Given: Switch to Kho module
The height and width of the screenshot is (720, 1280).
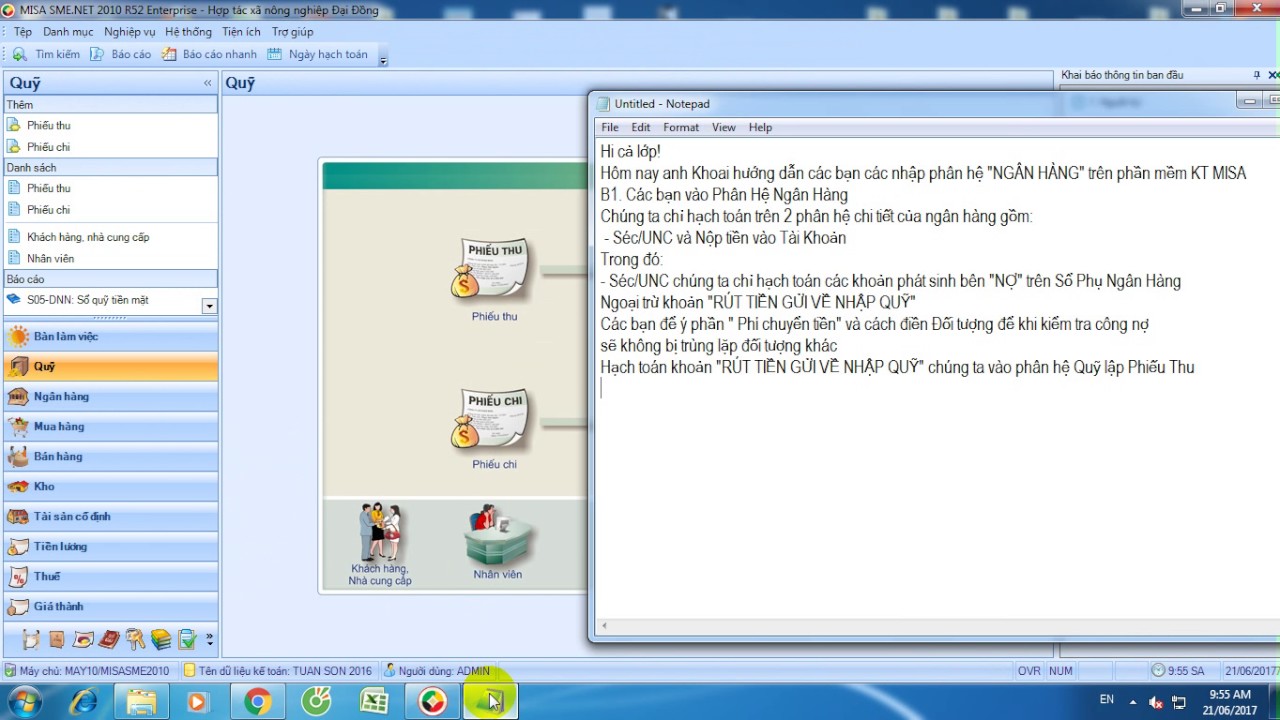Looking at the screenshot, I should (110, 487).
